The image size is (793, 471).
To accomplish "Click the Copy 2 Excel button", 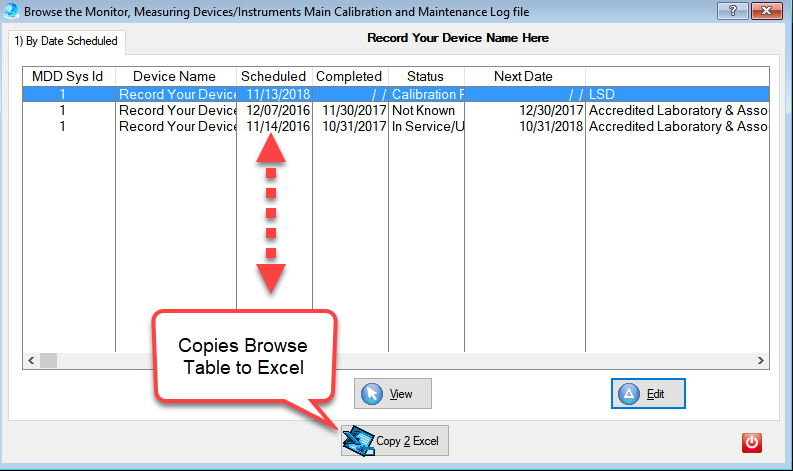I will 394,441.
